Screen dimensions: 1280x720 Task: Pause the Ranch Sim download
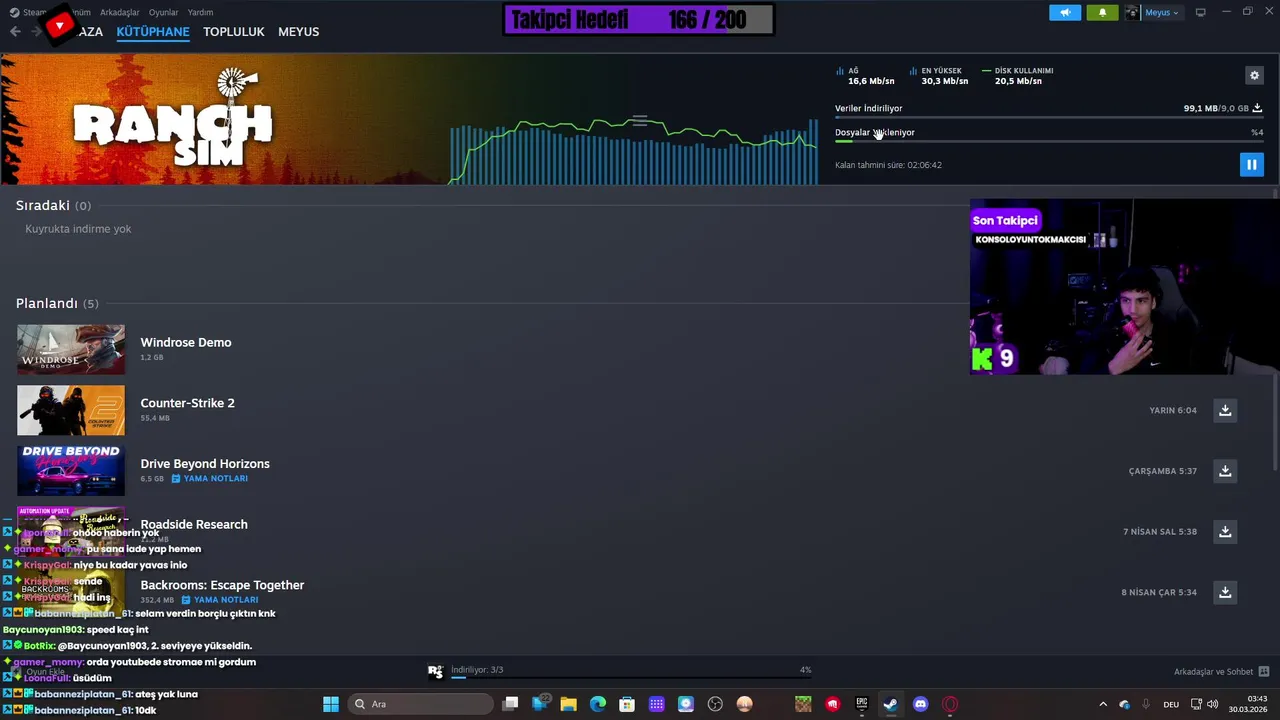pyautogui.click(x=1251, y=165)
